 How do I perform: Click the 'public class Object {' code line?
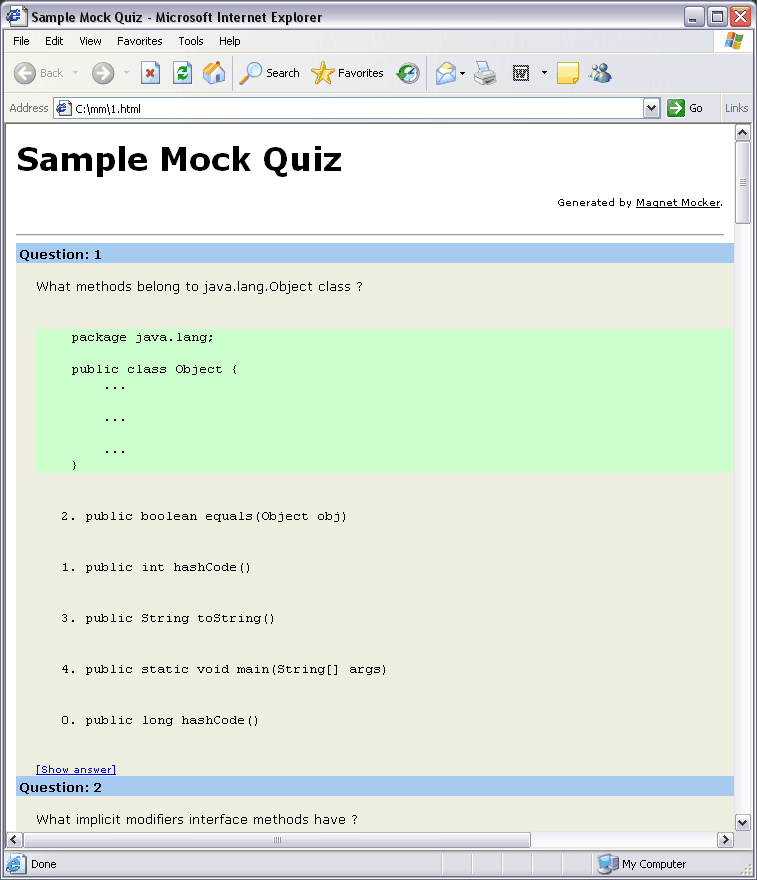(154, 369)
